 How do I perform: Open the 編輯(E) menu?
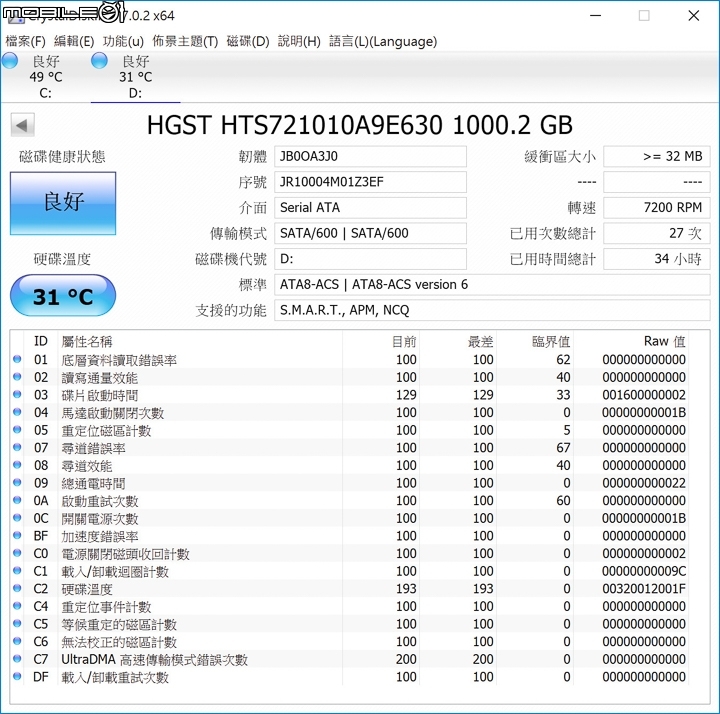tap(74, 41)
